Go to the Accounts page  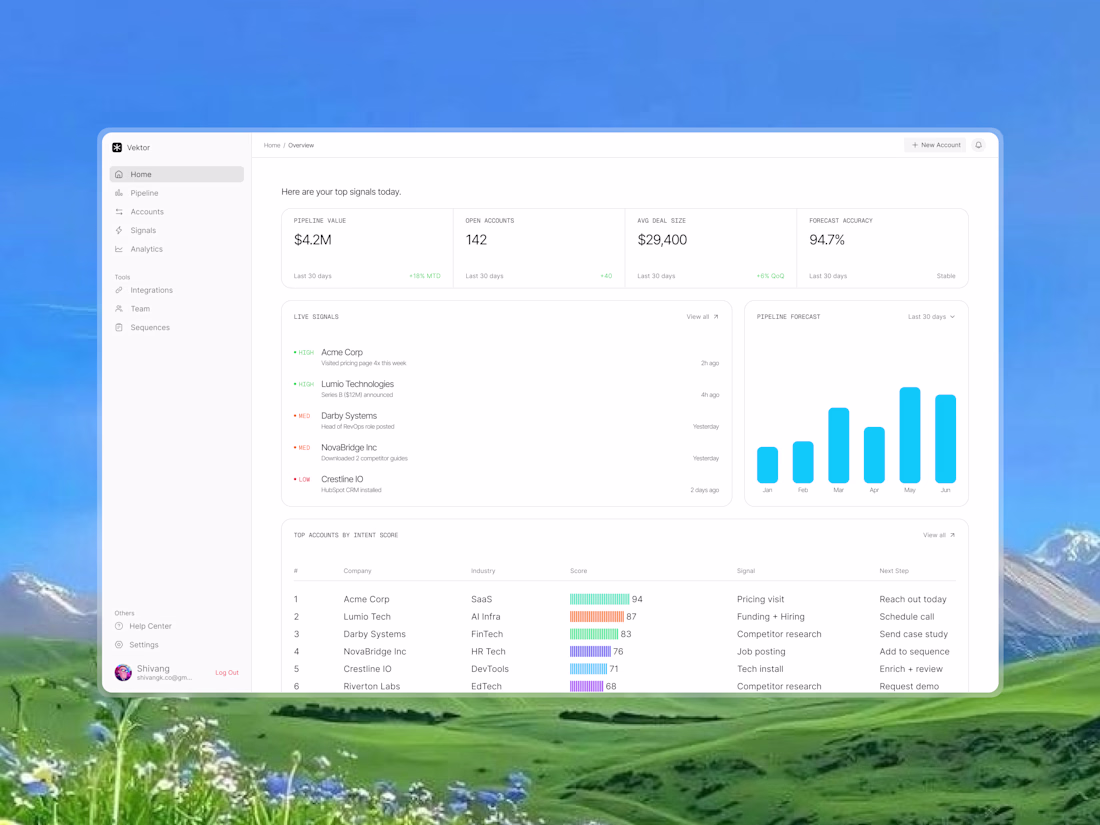177,212
